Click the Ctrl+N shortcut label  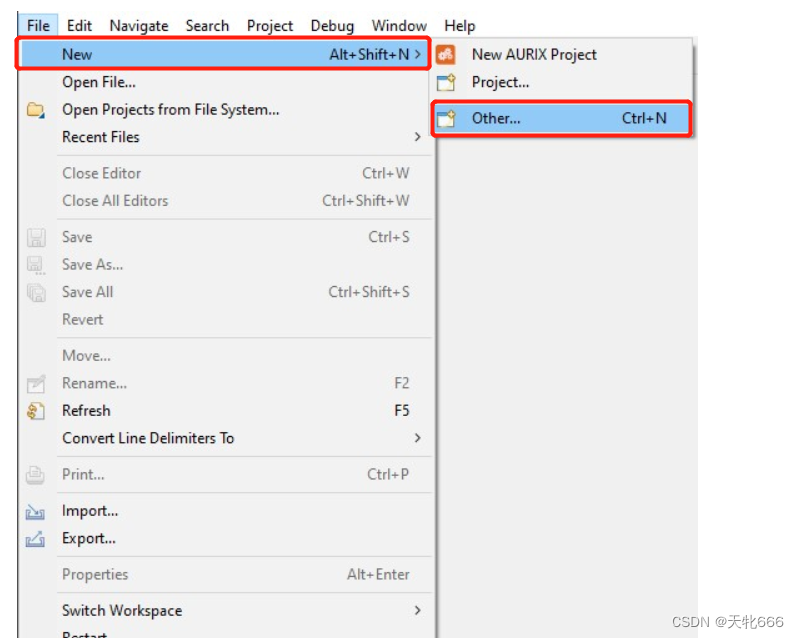click(x=644, y=118)
